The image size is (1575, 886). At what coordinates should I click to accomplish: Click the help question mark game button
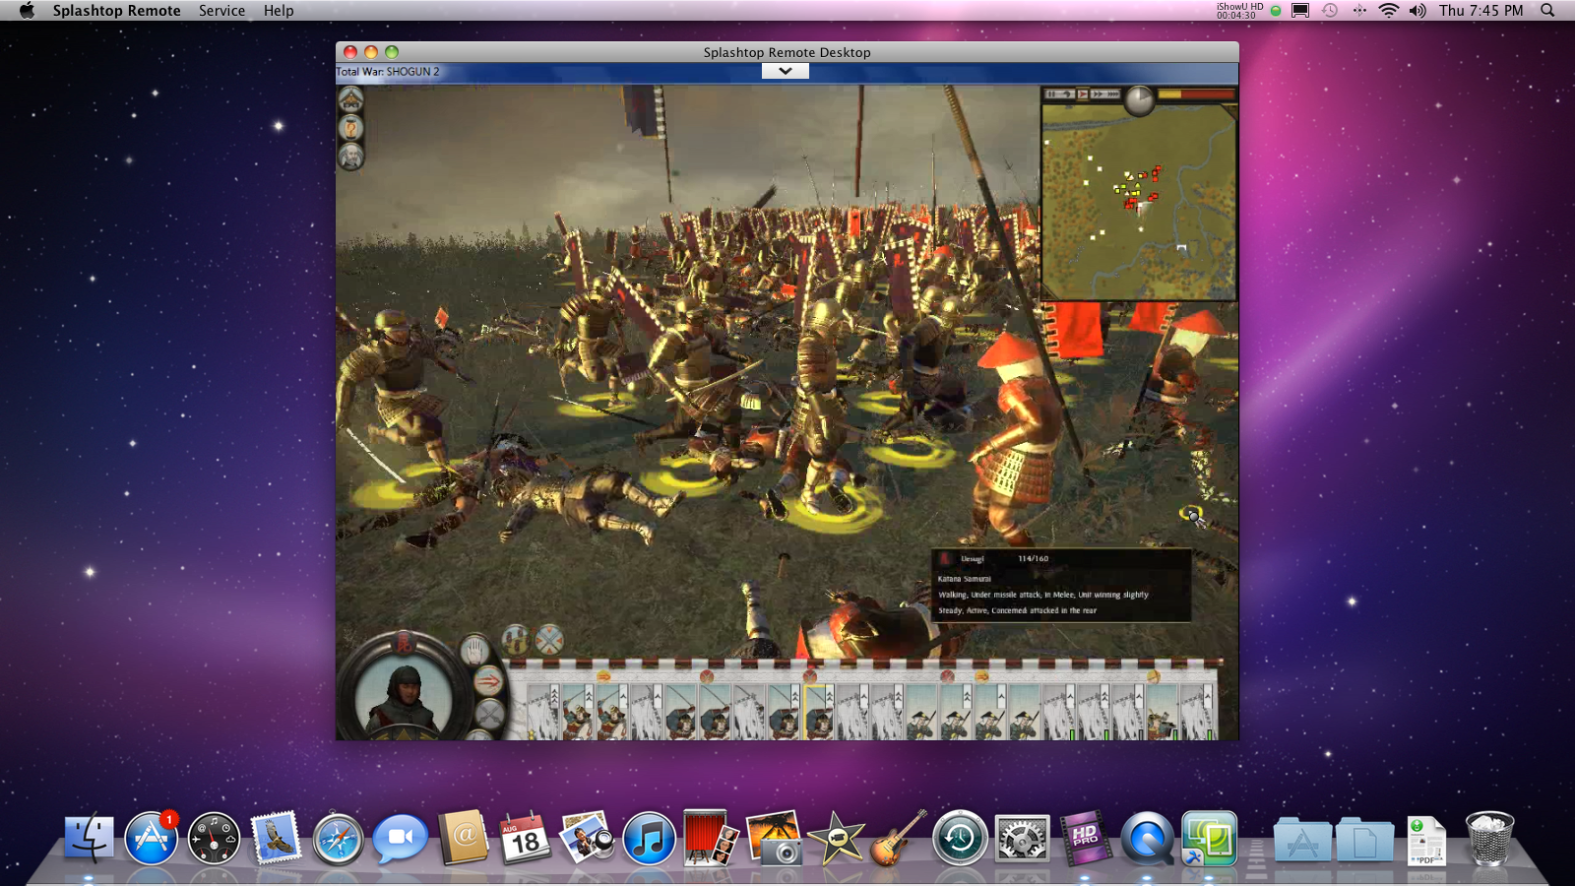[x=351, y=128]
